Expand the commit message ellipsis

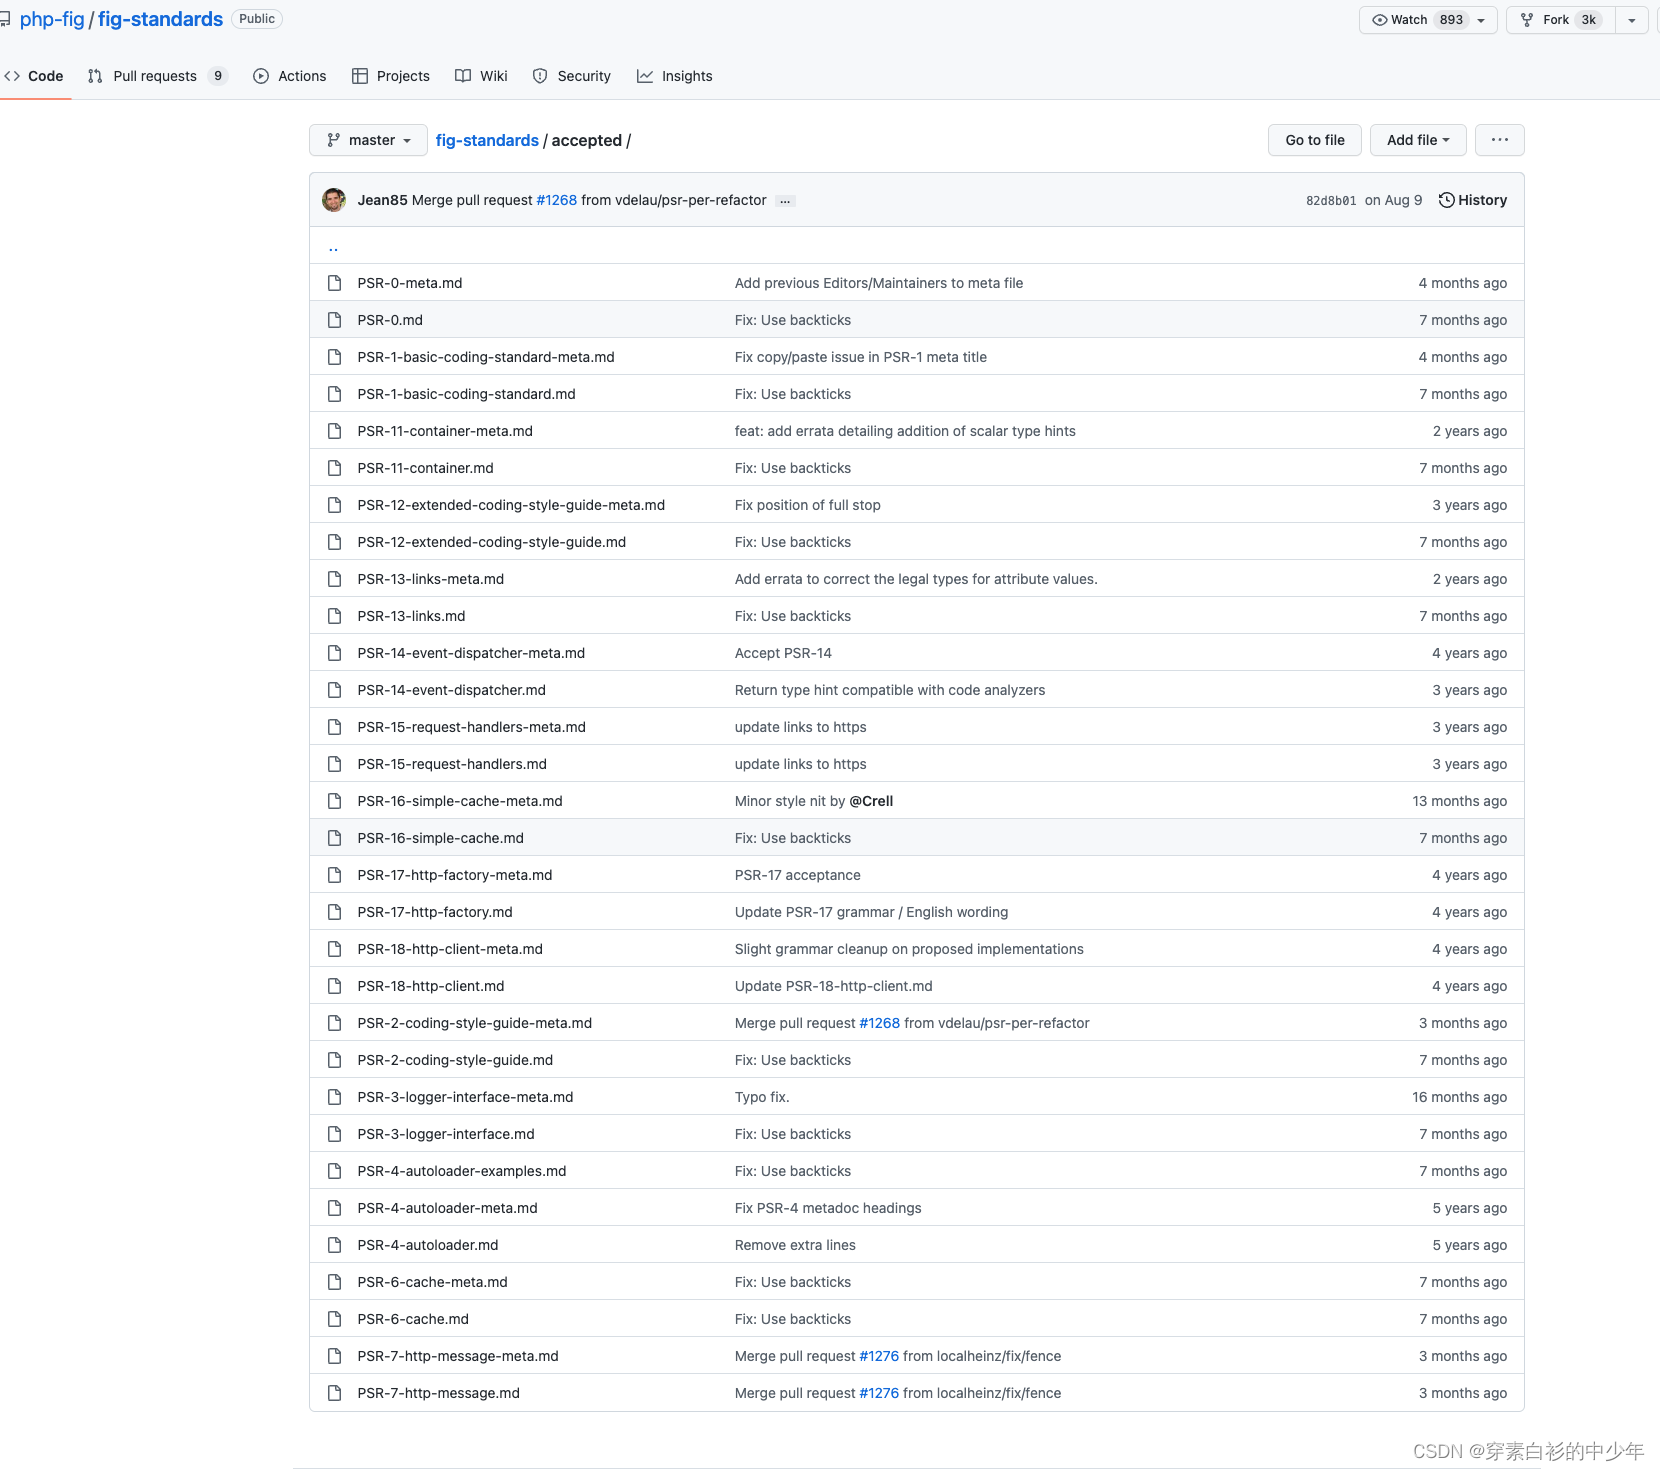pos(786,201)
